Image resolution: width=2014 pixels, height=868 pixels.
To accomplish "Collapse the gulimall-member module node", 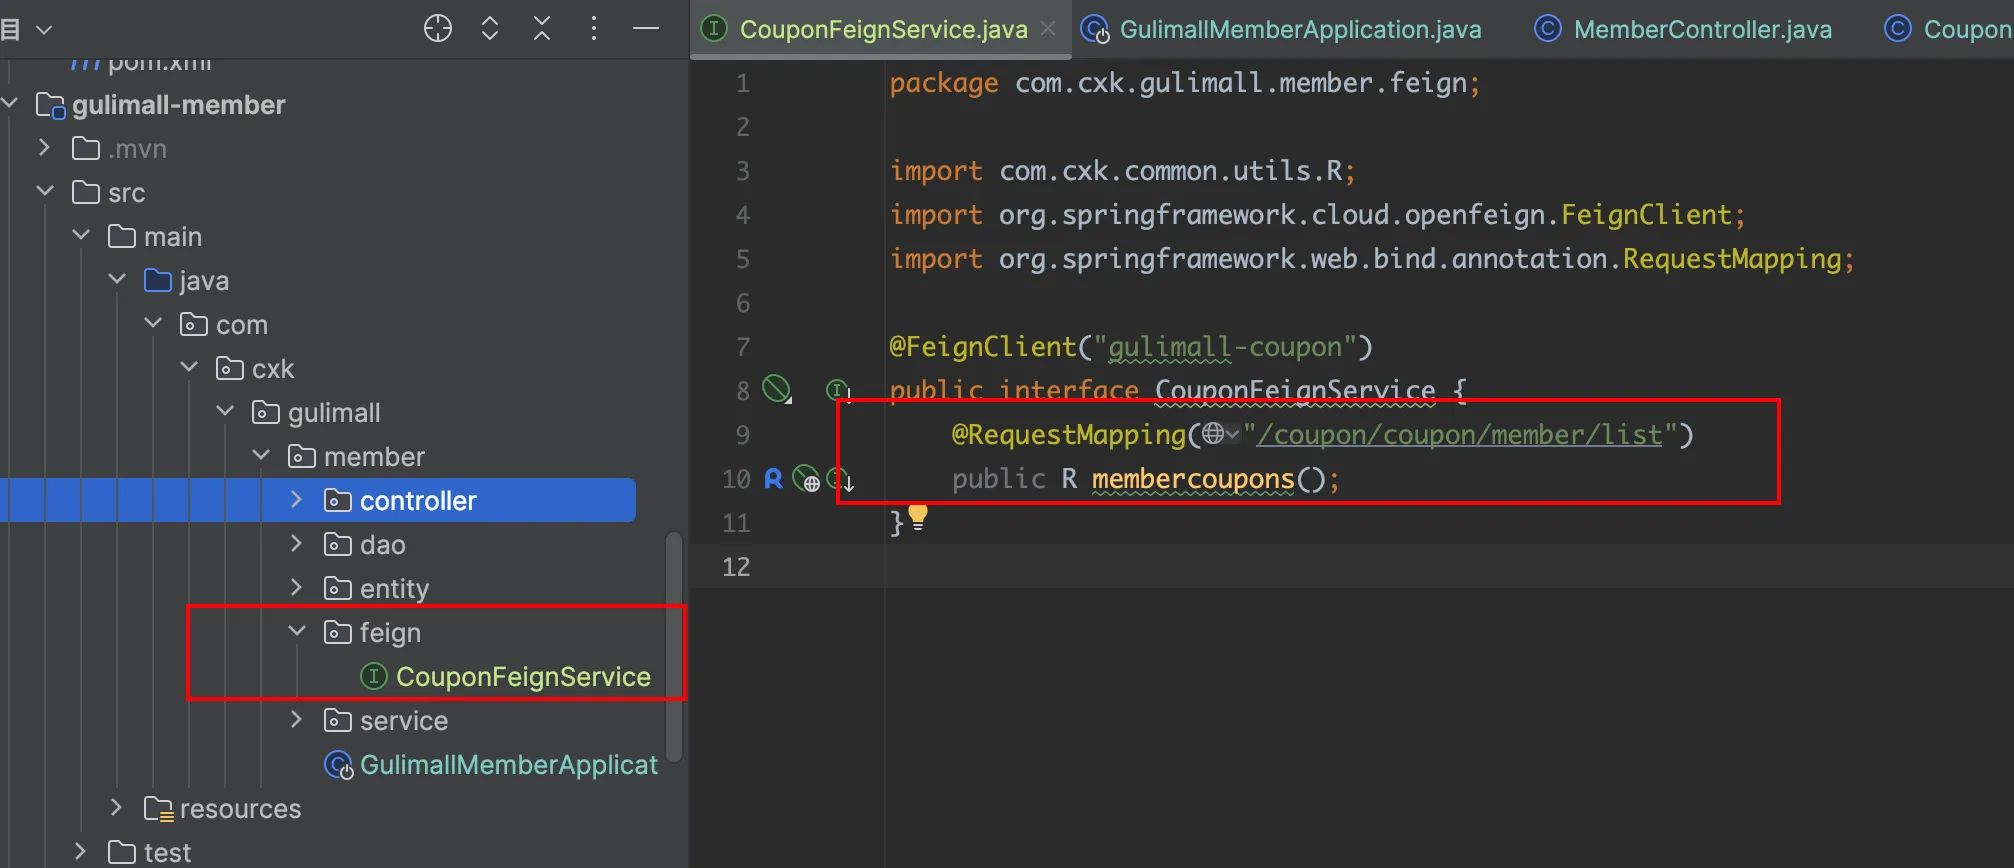I will [11, 103].
